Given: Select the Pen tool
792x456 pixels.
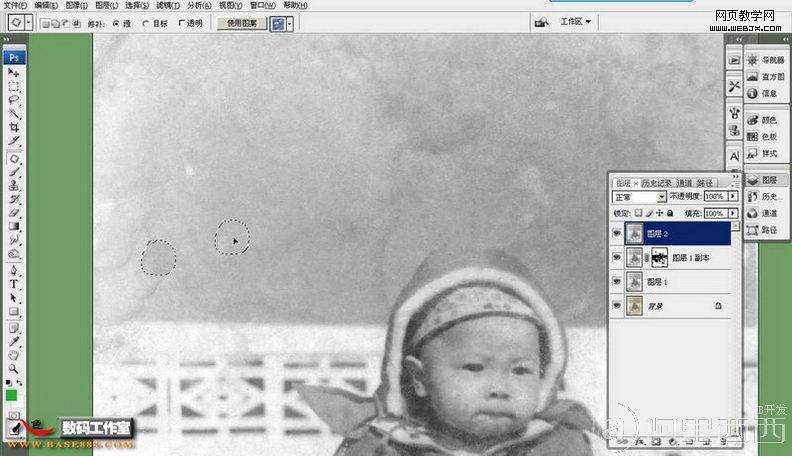Looking at the screenshot, I should 14,271.
